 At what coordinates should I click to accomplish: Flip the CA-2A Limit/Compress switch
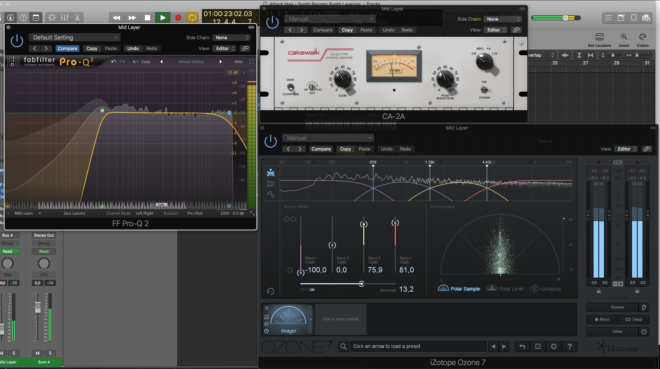coord(290,88)
